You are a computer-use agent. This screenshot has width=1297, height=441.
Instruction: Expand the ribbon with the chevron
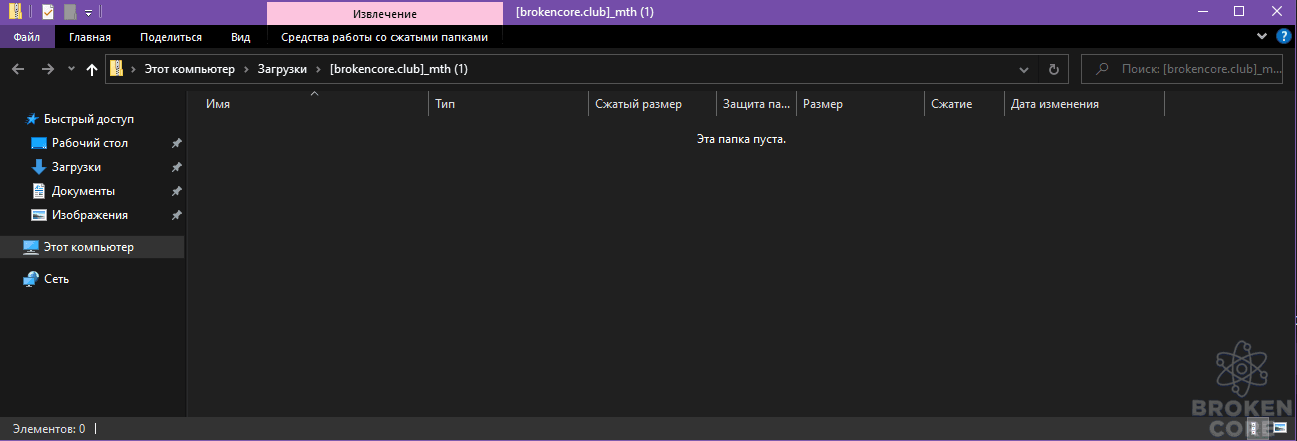[1261, 36]
